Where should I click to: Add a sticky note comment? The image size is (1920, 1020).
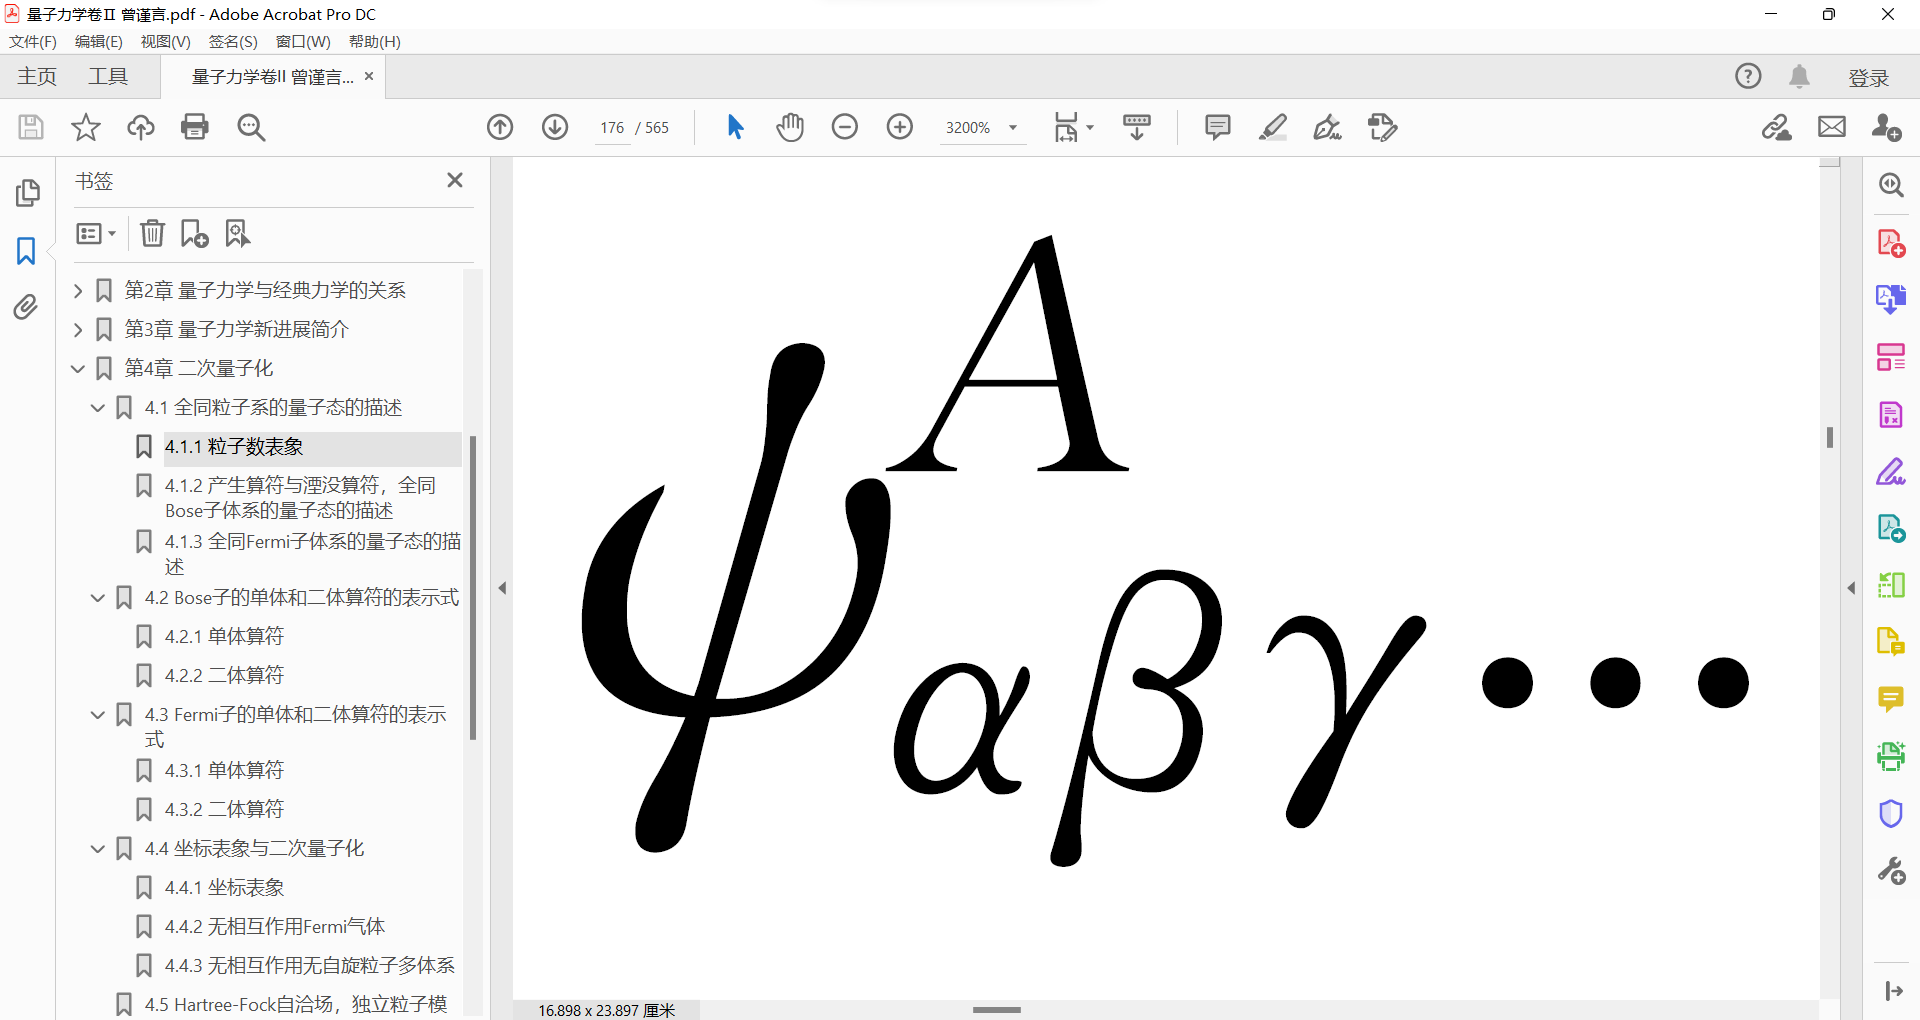click(x=1217, y=127)
